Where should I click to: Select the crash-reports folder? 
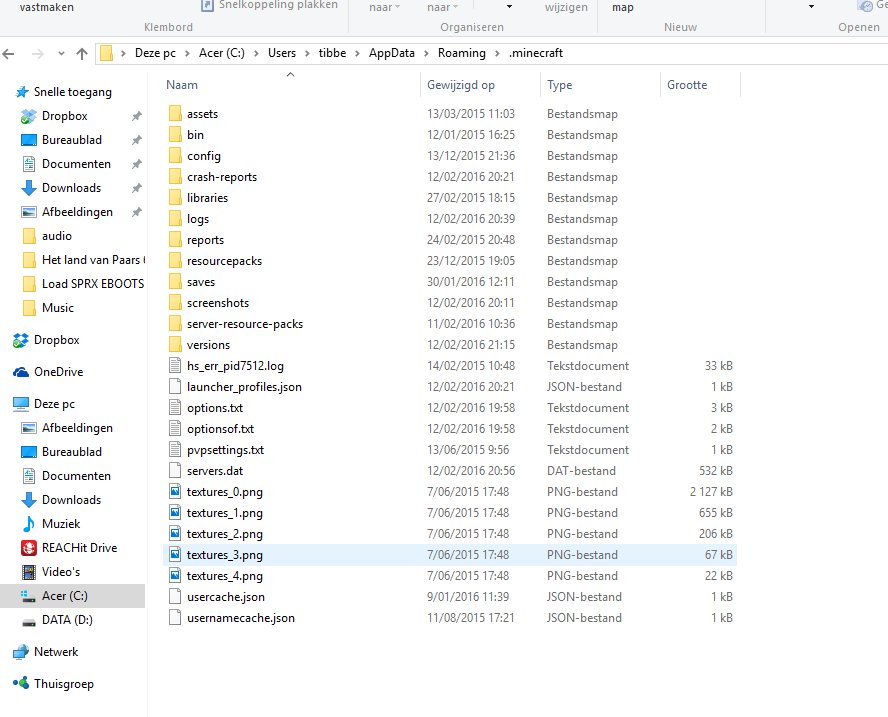(x=222, y=177)
